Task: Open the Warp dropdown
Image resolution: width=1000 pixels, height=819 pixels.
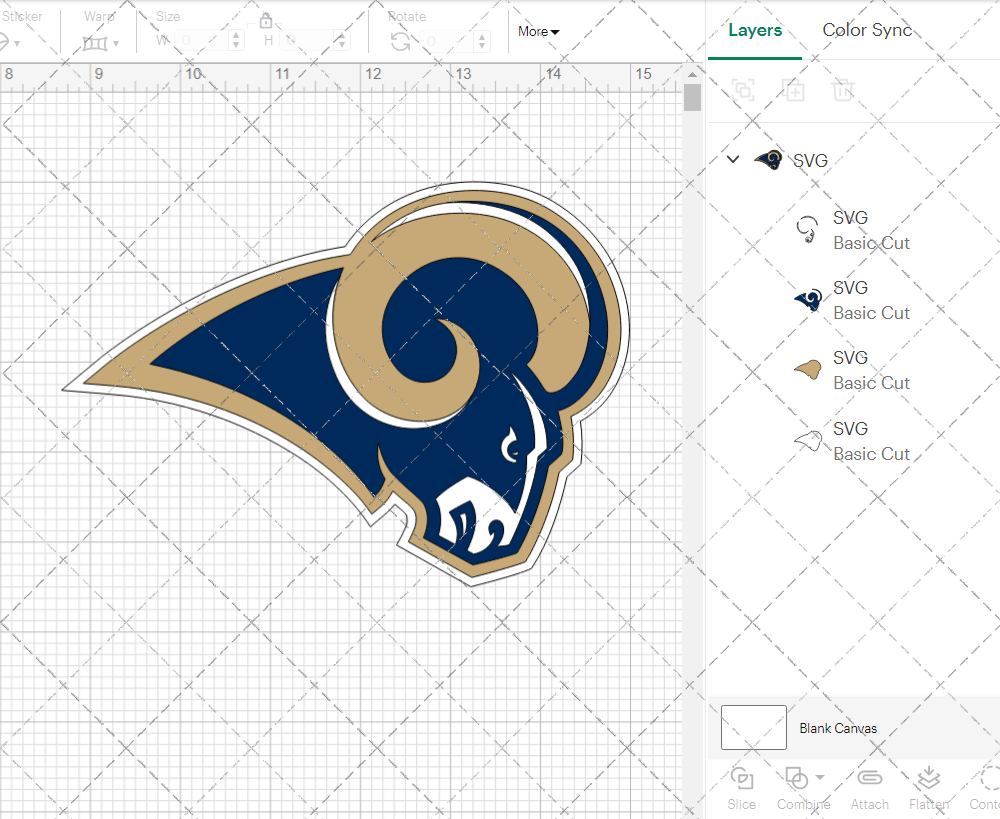Action: 101,43
